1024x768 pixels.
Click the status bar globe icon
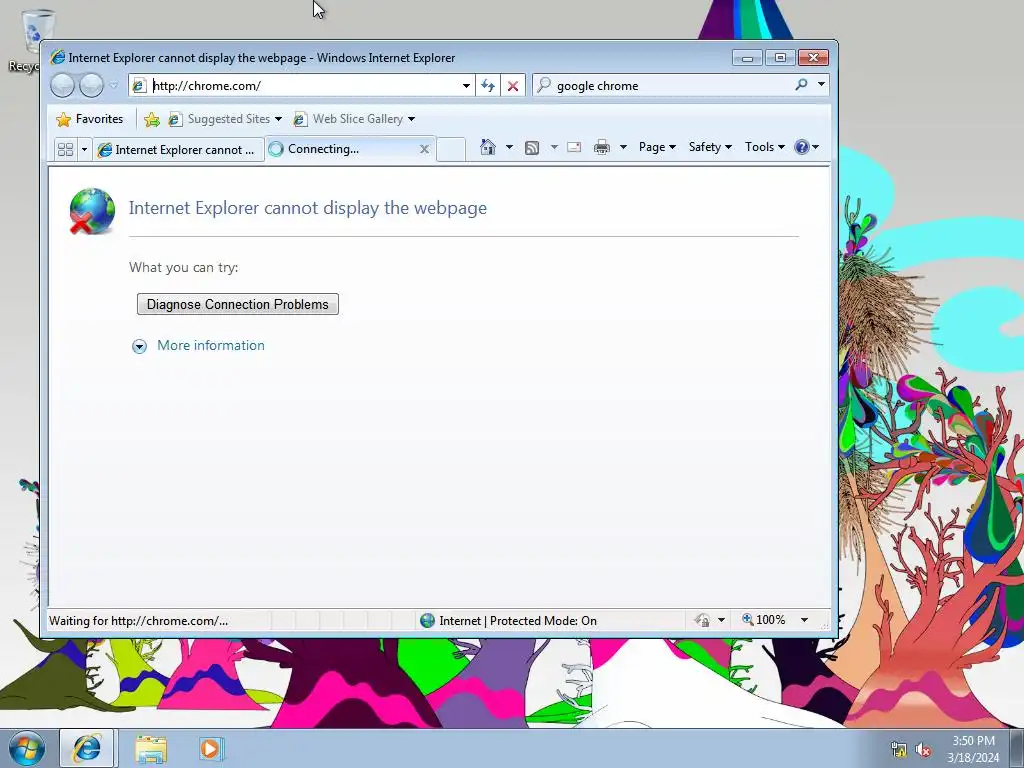pos(427,620)
